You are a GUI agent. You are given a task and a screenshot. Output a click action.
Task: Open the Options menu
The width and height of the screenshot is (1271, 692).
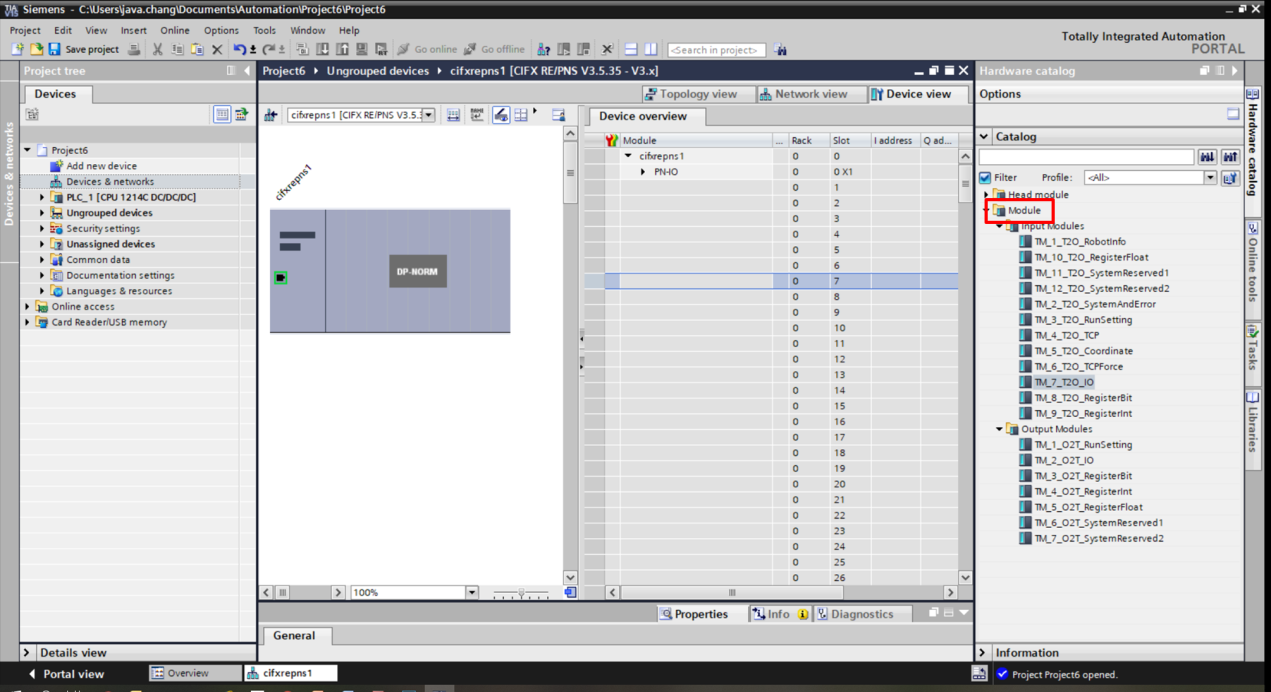click(221, 31)
